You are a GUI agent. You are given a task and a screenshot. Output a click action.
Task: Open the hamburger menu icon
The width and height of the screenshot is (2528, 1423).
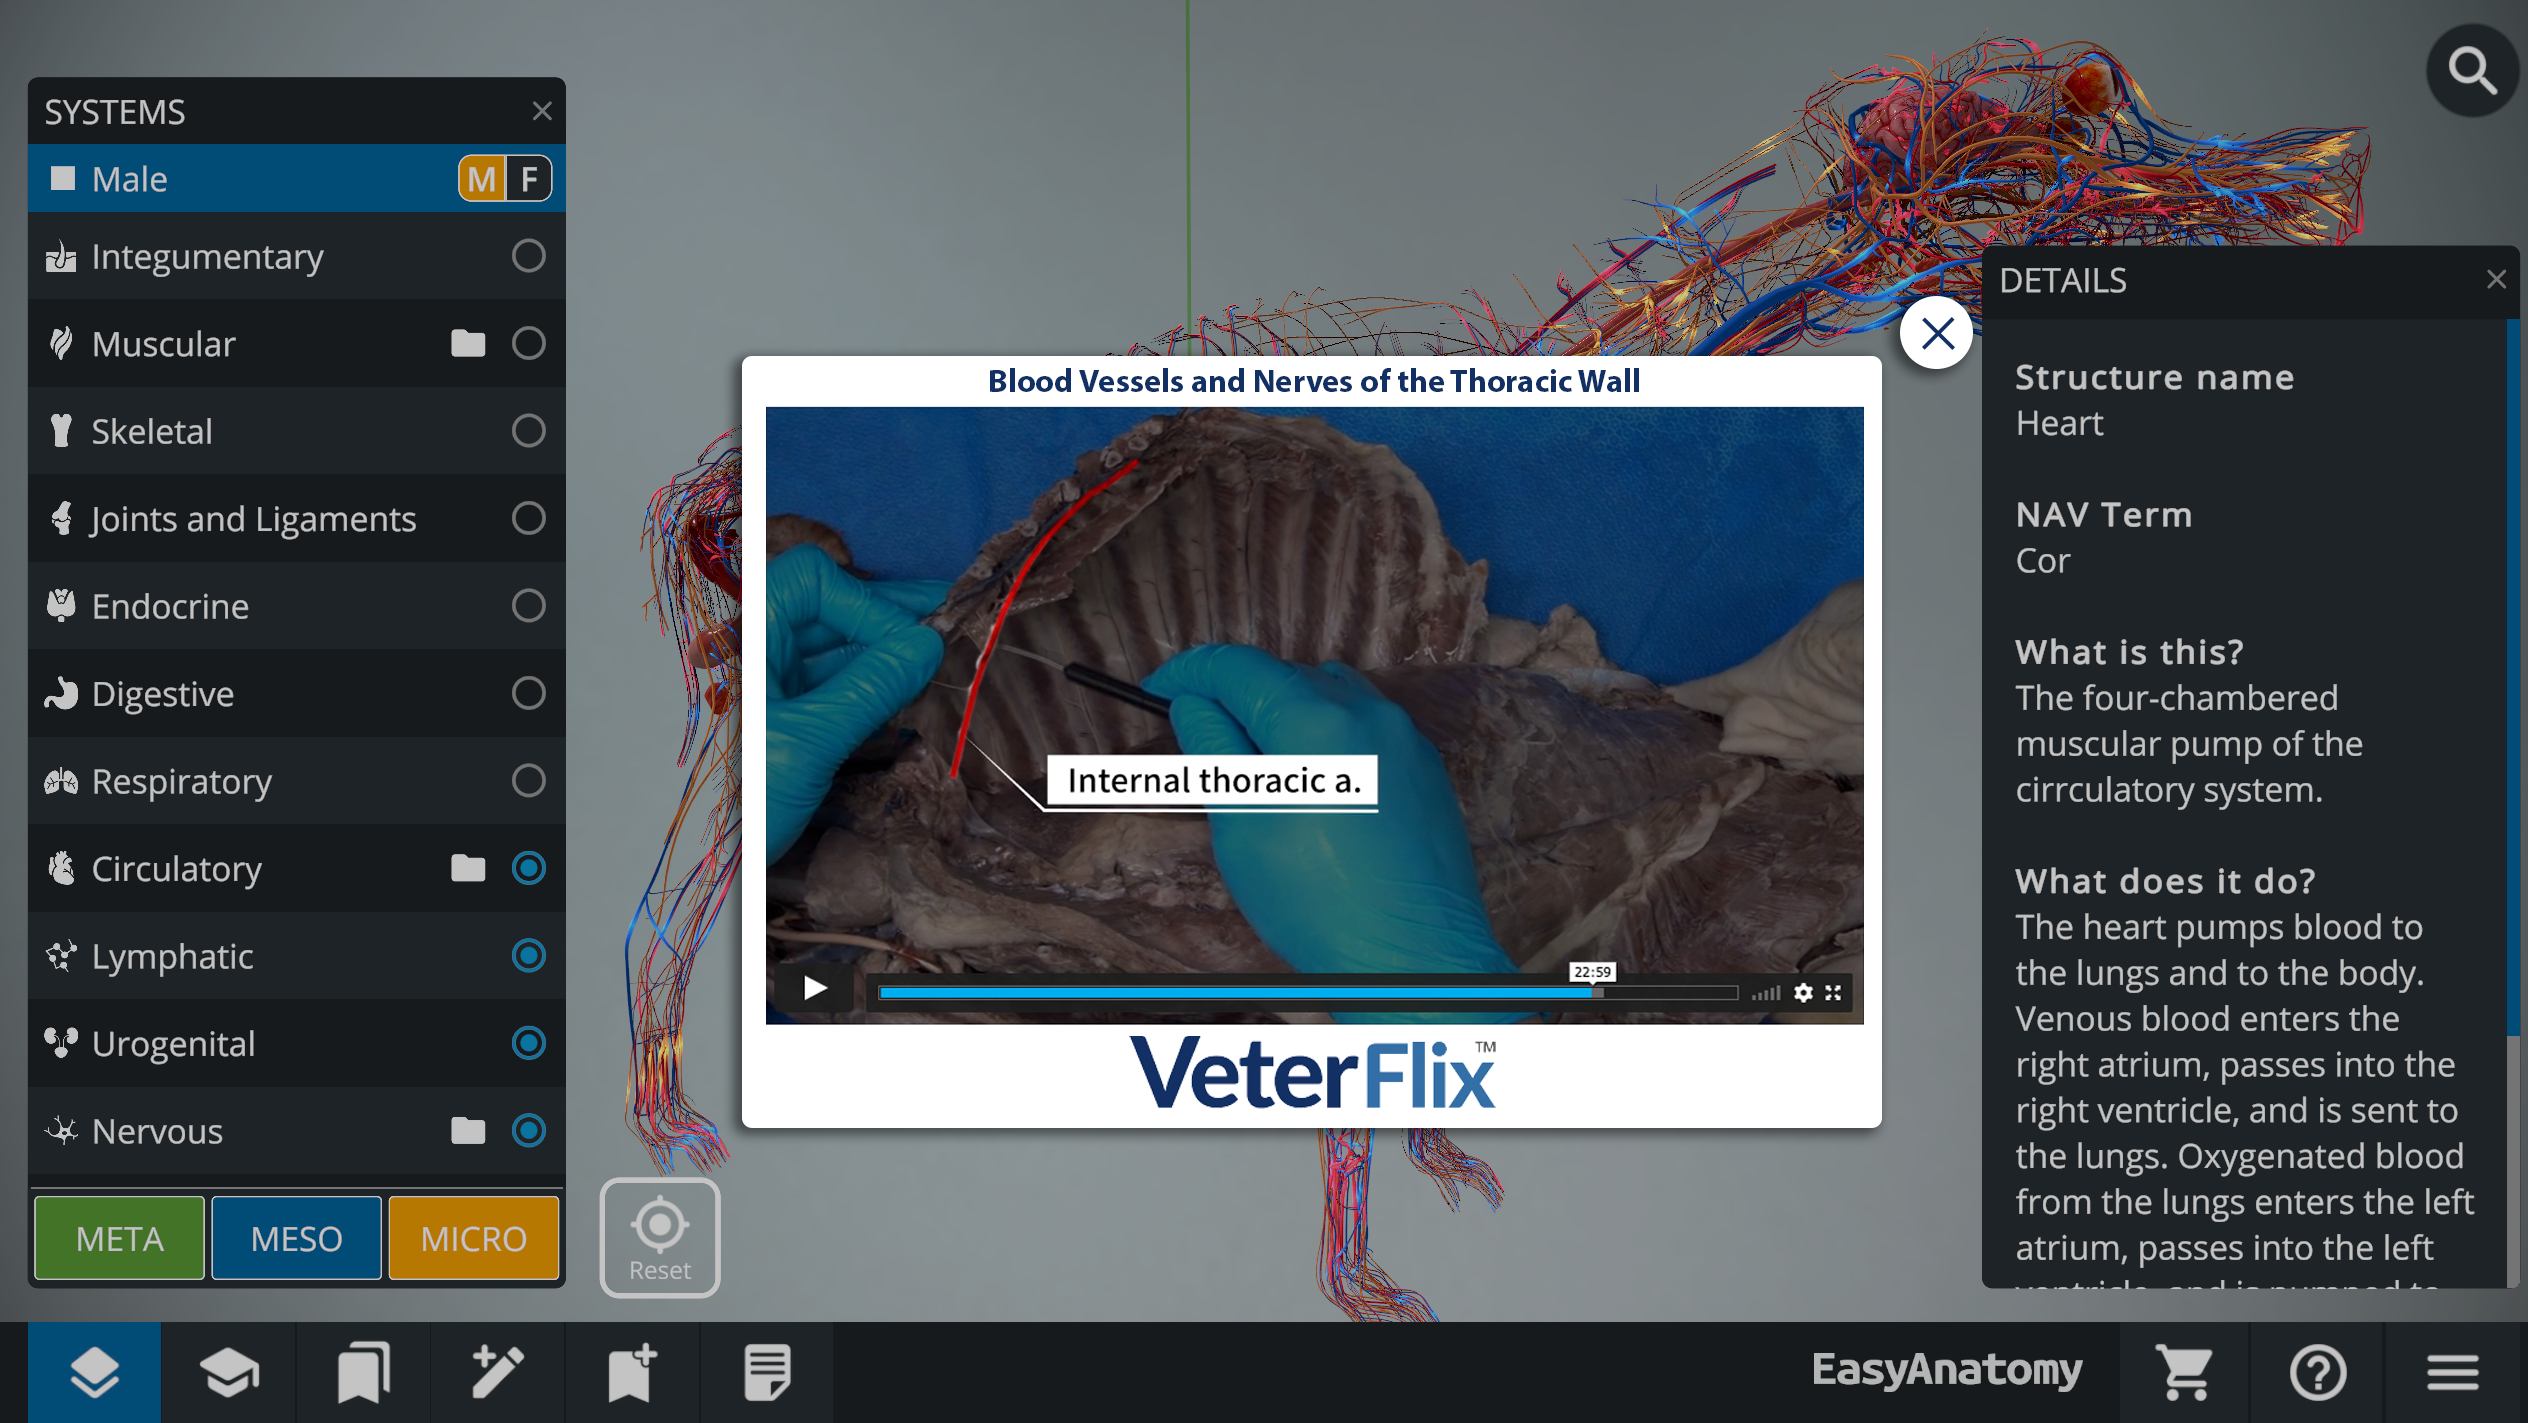point(2452,1372)
